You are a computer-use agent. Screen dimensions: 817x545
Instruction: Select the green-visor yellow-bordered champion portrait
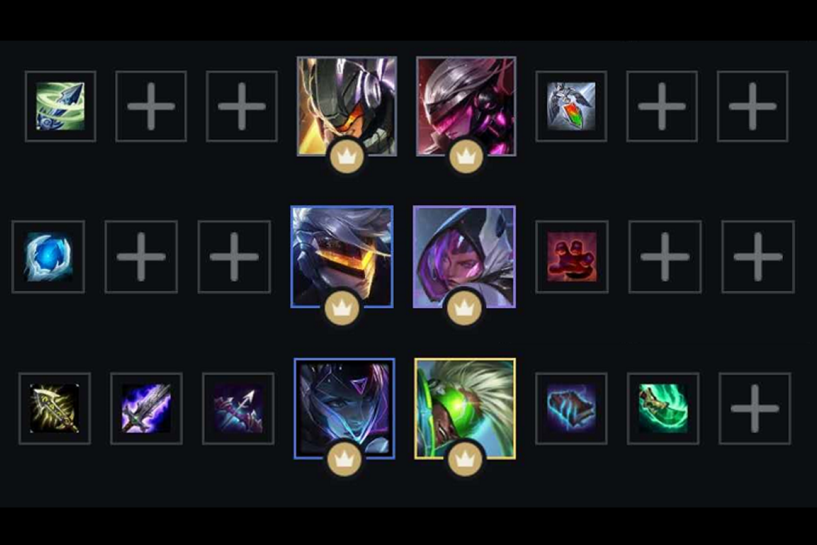point(465,408)
